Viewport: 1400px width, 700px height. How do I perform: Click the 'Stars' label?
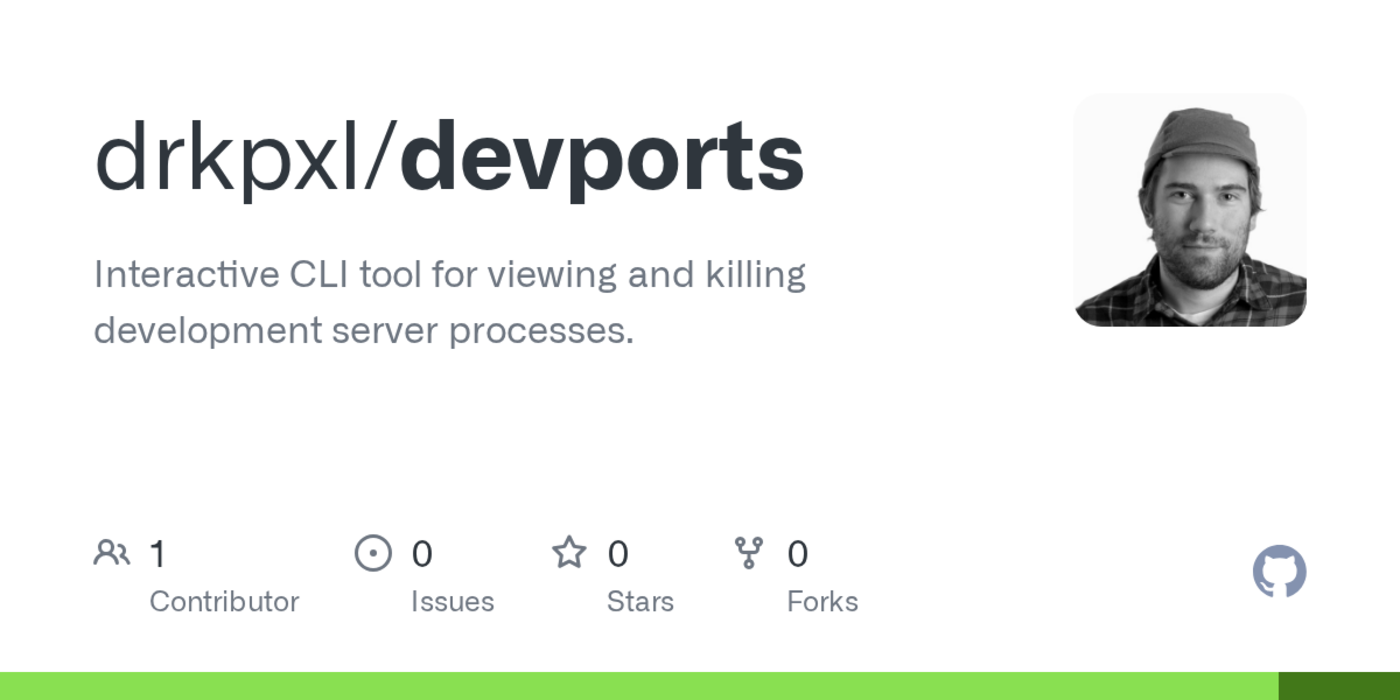point(640,602)
